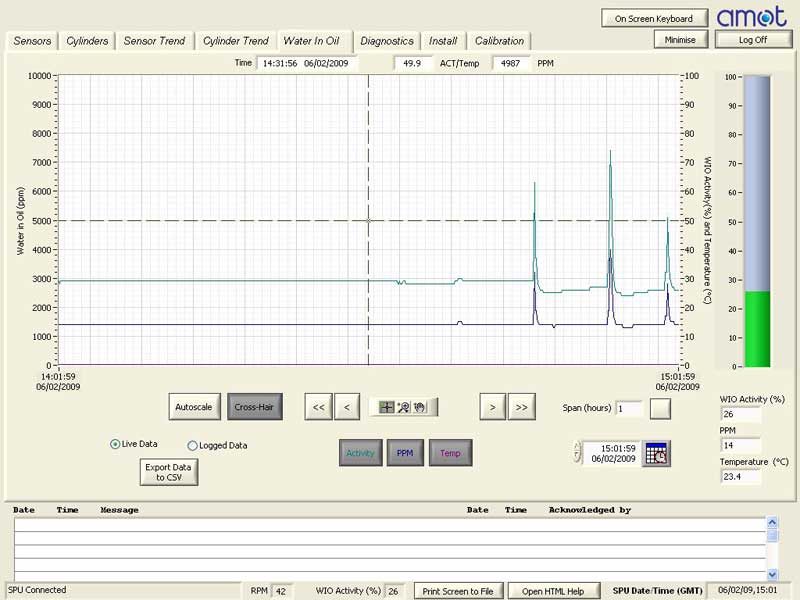Click the WIO Activity (%) readout under the gauge
Viewport: 800px width, 600px height.
(740, 414)
